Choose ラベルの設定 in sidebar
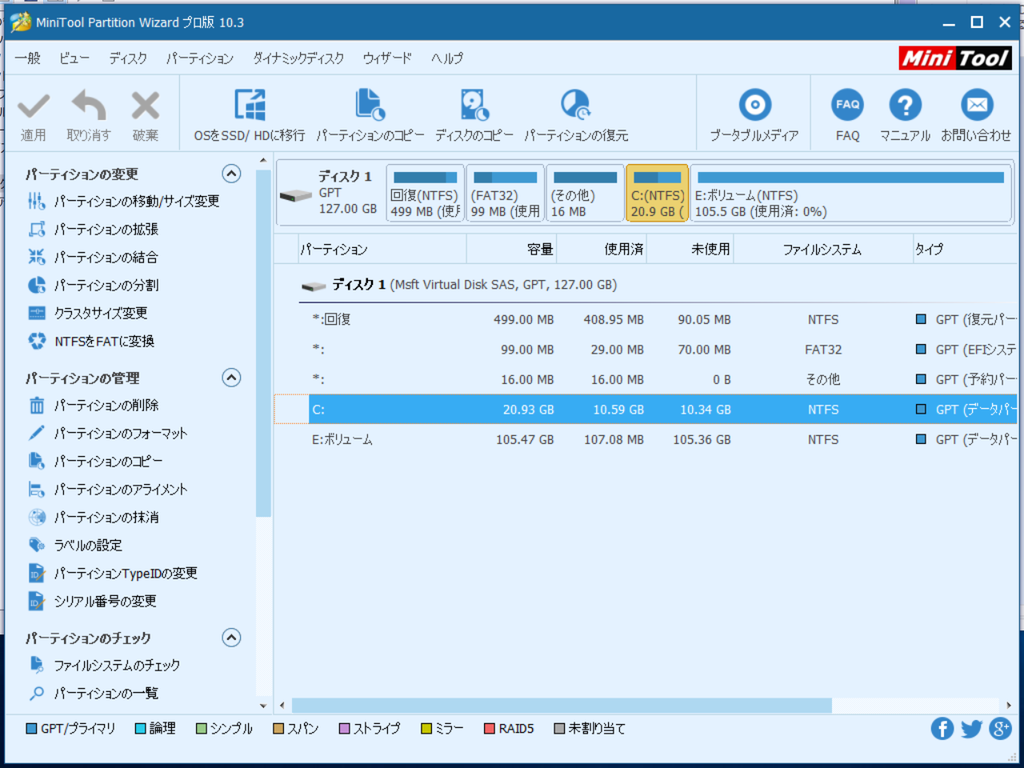Image resolution: width=1024 pixels, height=768 pixels. (74, 545)
